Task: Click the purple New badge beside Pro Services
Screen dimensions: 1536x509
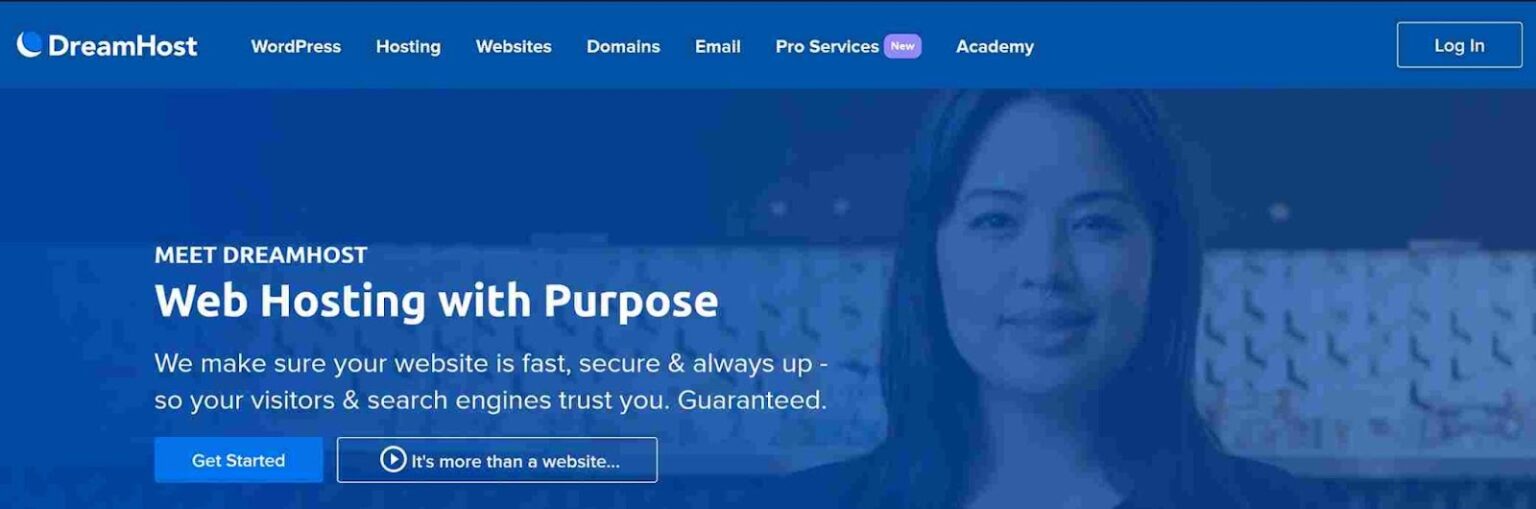Action: point(902,46)
